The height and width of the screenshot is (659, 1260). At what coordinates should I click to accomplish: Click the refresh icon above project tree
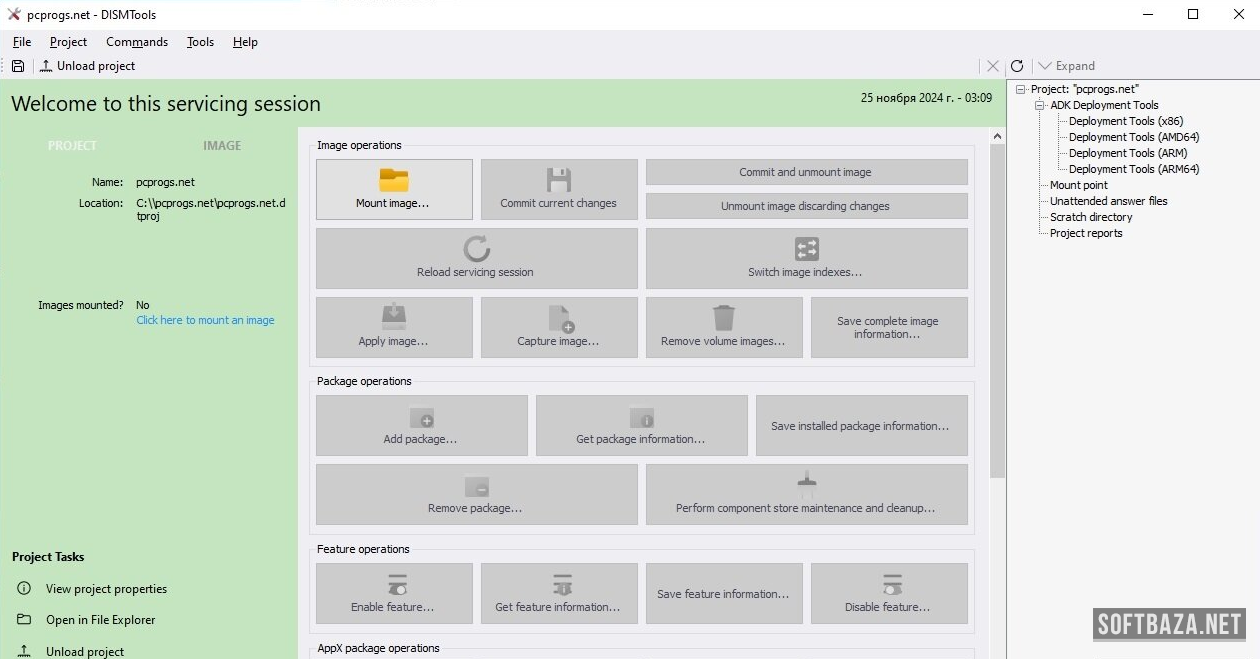1017,66
